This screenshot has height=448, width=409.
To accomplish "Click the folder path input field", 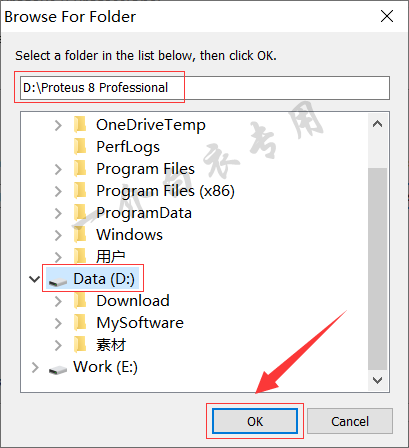I will (205, 88).
